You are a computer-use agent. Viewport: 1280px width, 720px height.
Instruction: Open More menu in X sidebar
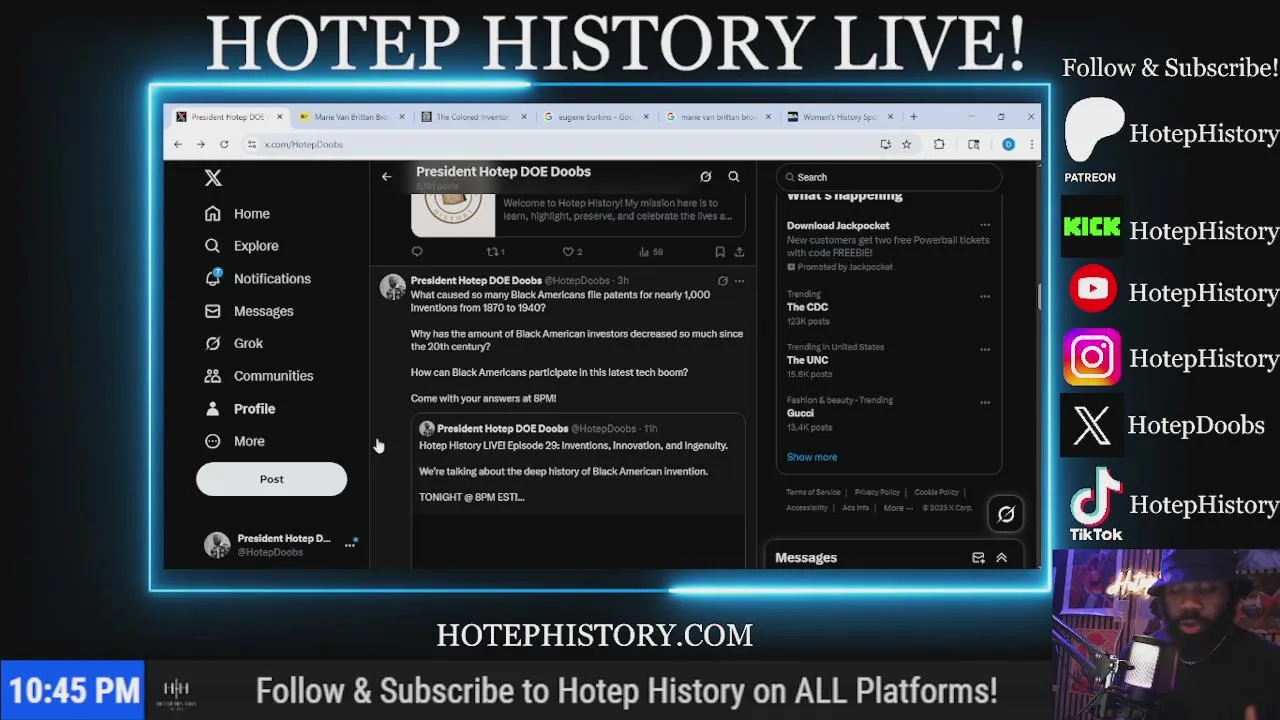click(235, 441)
